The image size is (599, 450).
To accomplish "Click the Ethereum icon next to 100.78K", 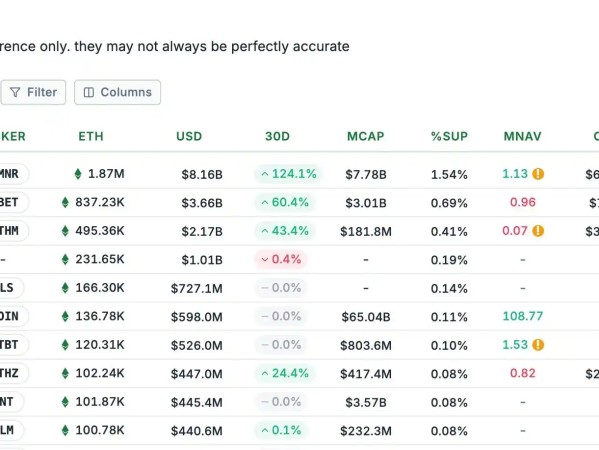I will 65,431.
